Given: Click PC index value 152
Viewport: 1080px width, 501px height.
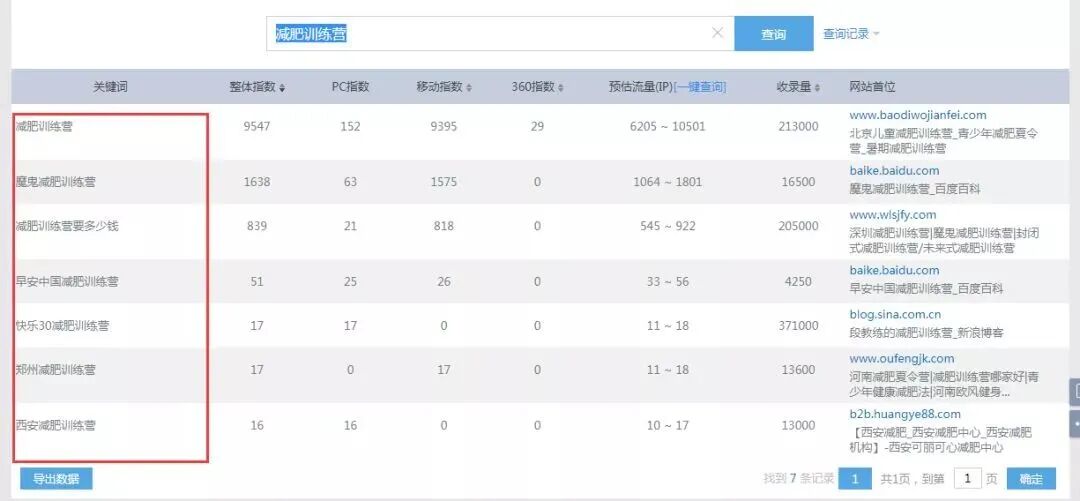Looking at the screenshot, I should point(351,127).
